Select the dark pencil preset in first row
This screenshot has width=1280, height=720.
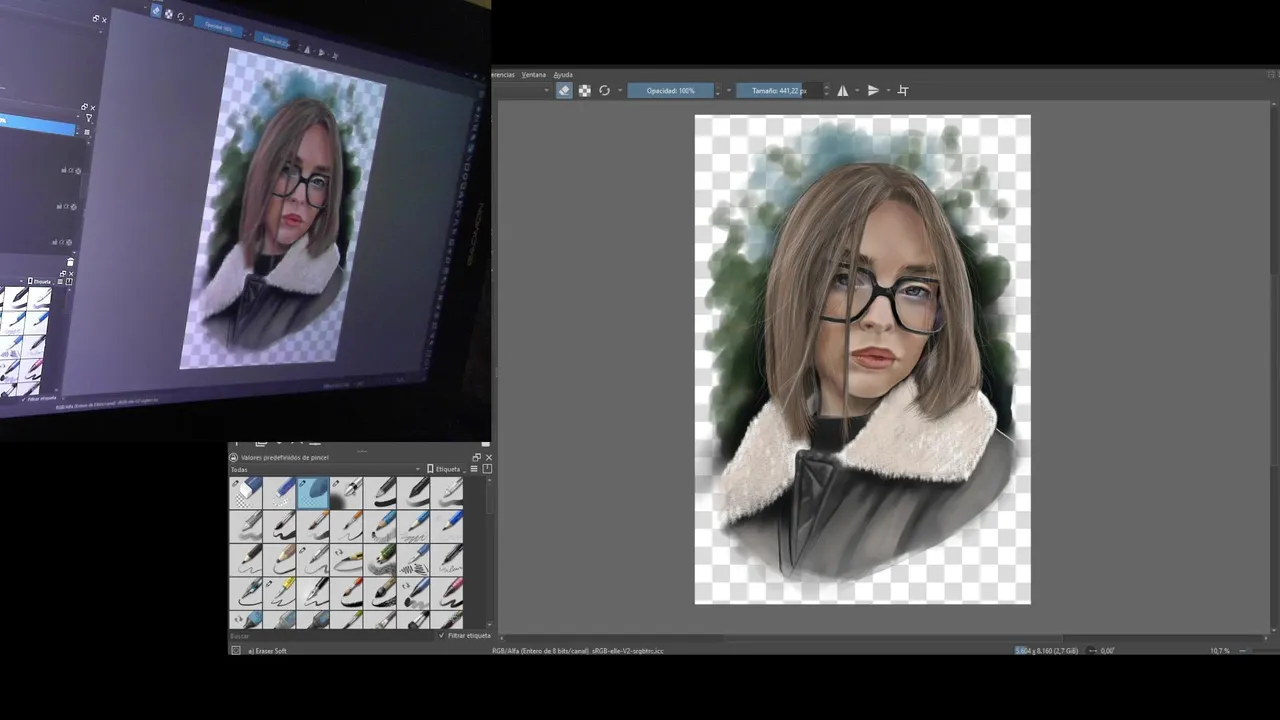click(x=380, y=492)
